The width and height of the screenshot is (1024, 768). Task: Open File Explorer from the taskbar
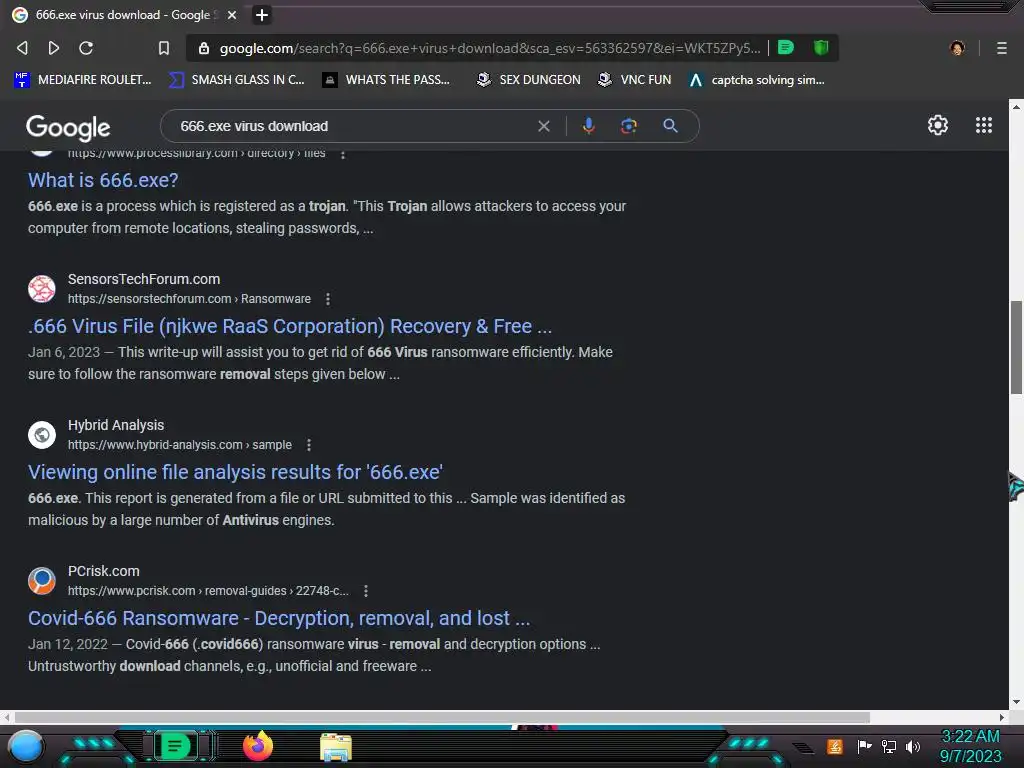coord(336,748)
